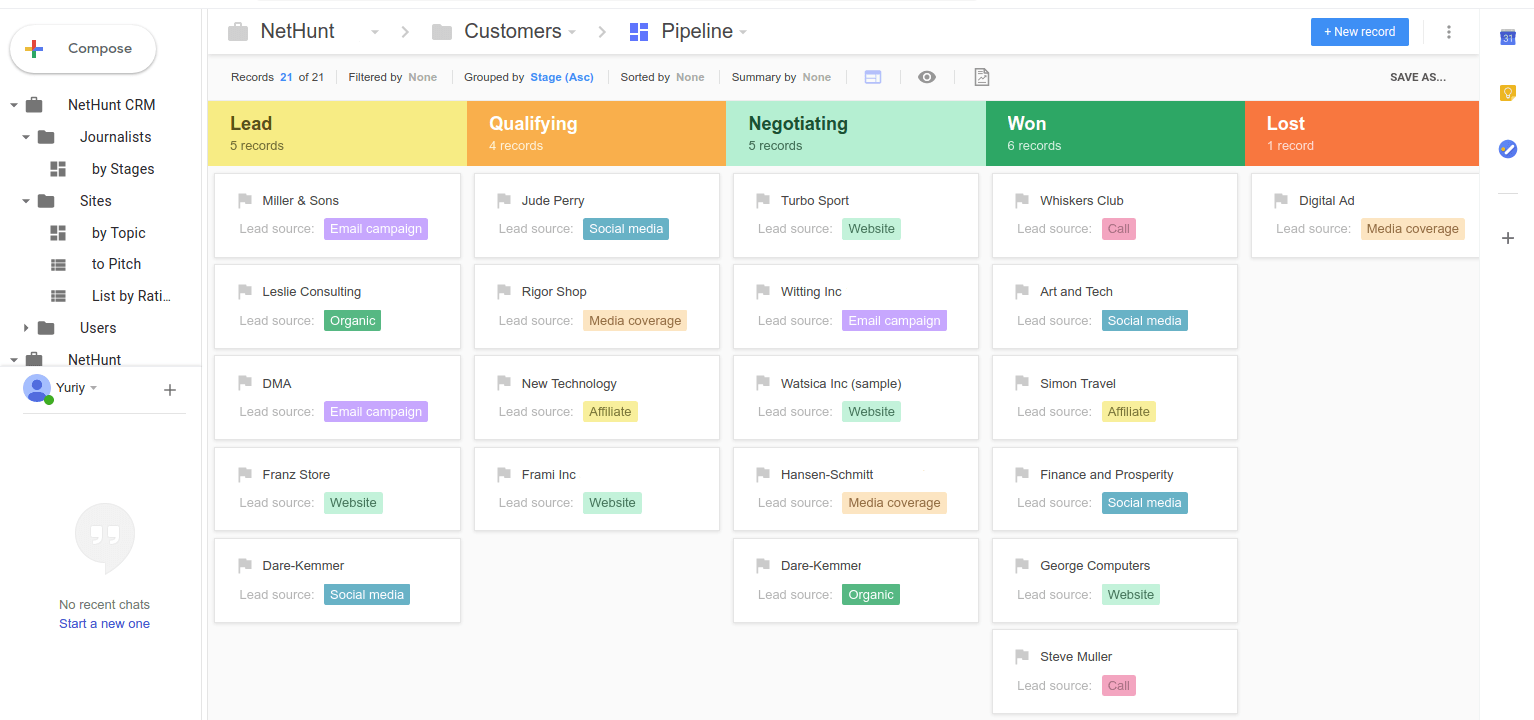Click the NetHunt briefcase icon in breadcrumb
Screen dimensions: 1534x720
(238, 32)
